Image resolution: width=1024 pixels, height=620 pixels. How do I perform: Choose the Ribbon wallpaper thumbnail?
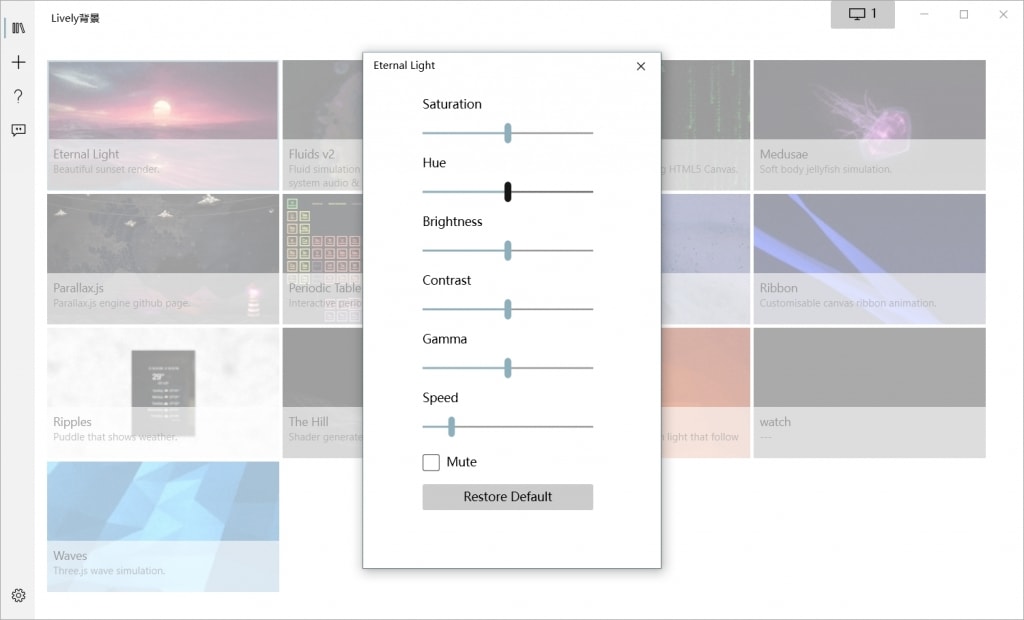[x=868, y=258]
